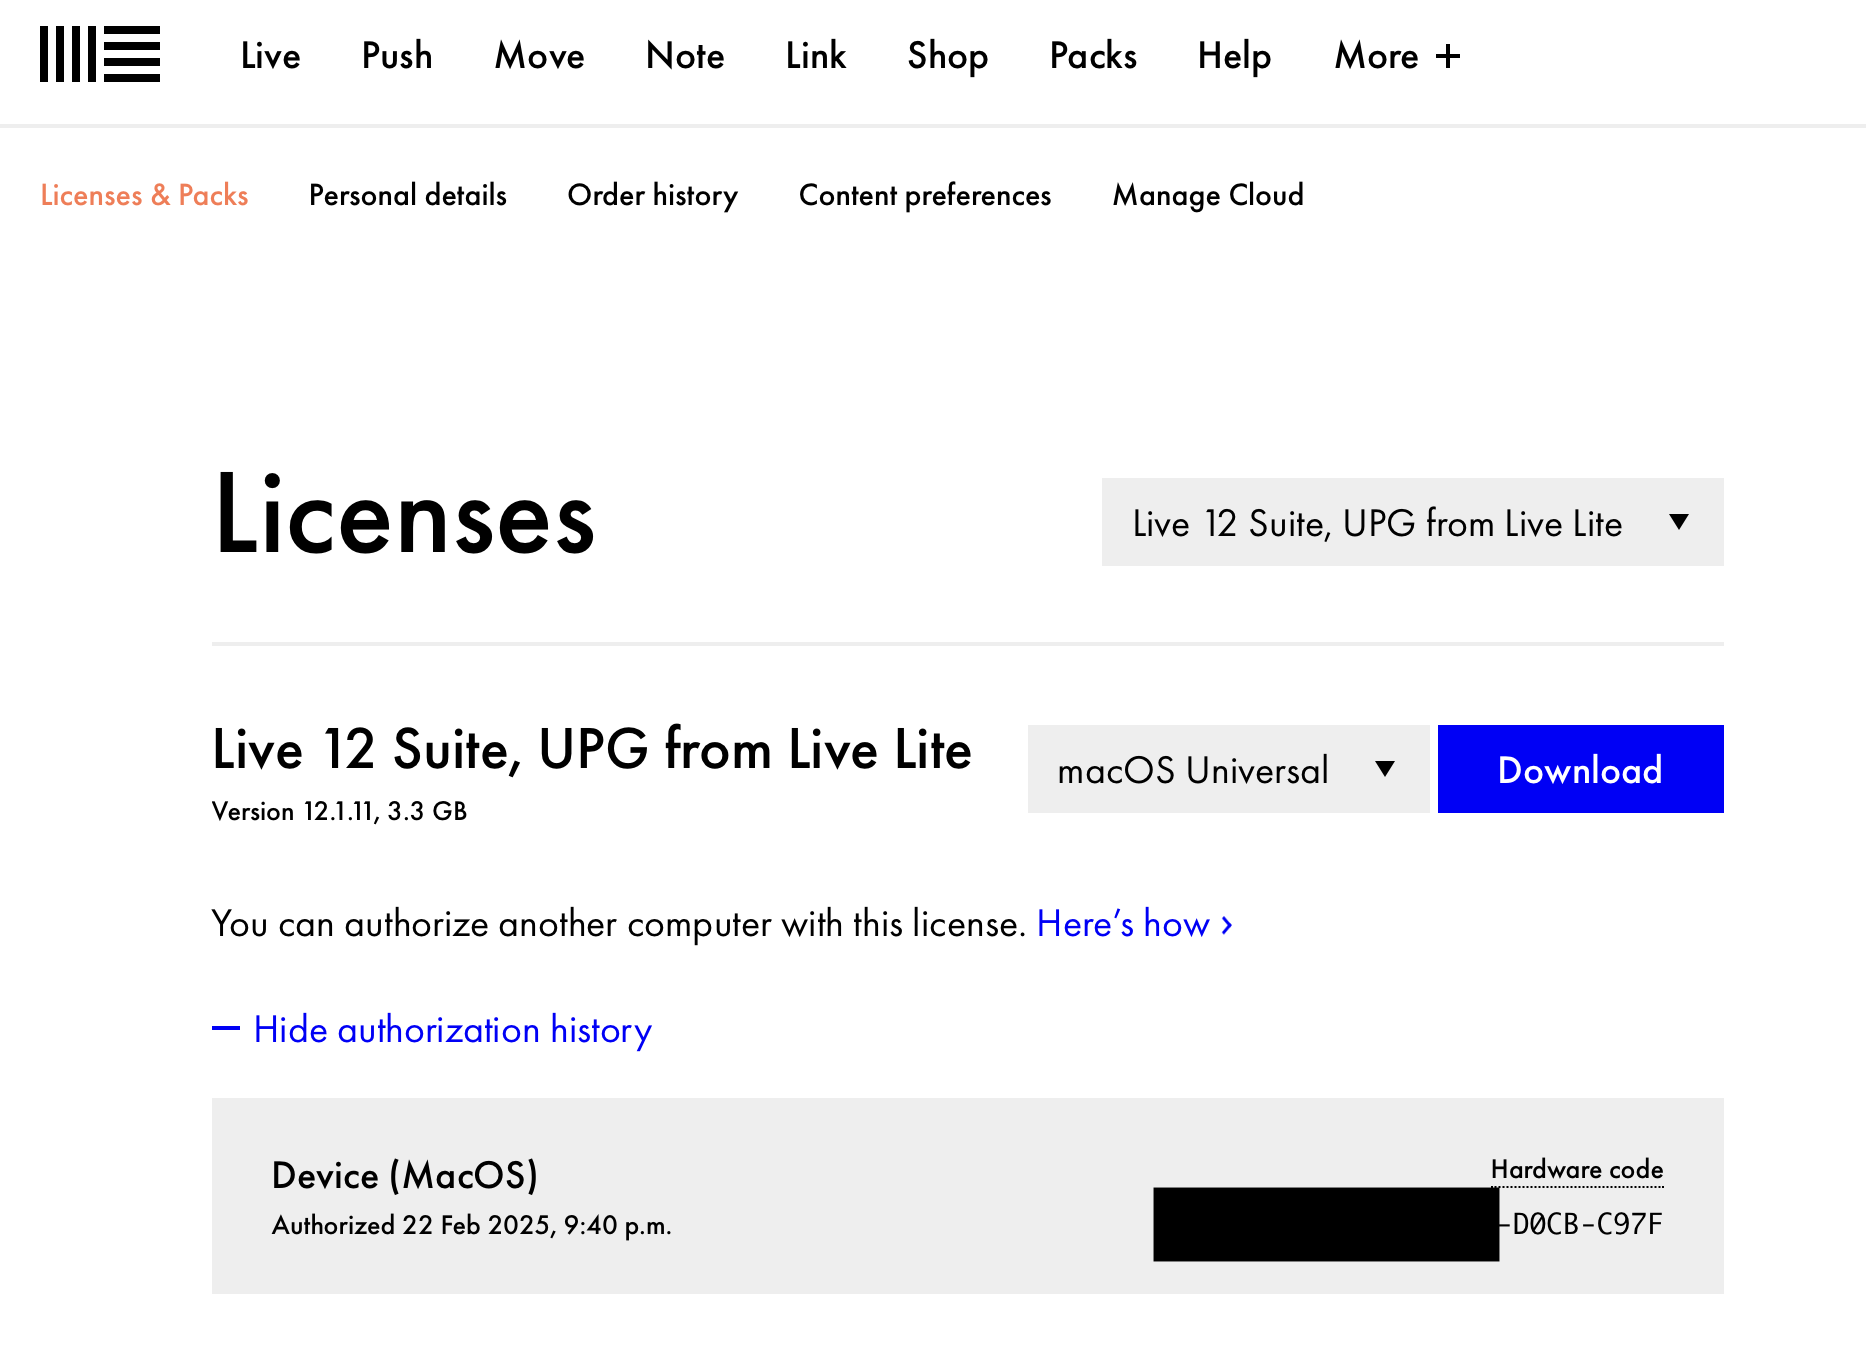Open the Push menu item

tap(397, 56)
